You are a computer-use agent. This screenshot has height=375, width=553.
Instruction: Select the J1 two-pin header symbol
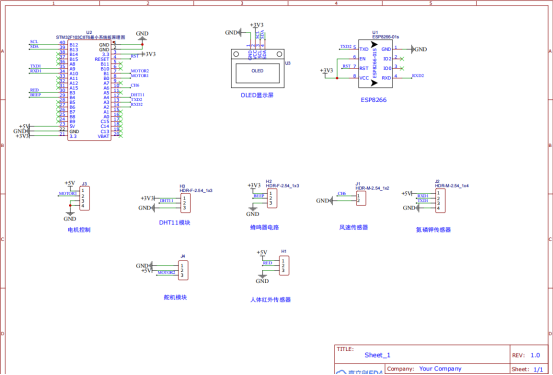tap(361, 198)
